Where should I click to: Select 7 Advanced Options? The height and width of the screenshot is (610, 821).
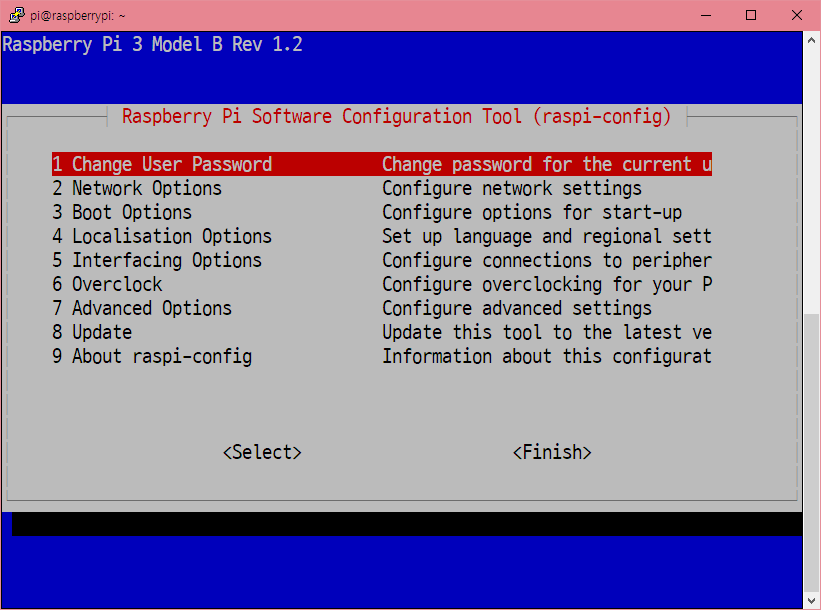click(x=142, y=308)
